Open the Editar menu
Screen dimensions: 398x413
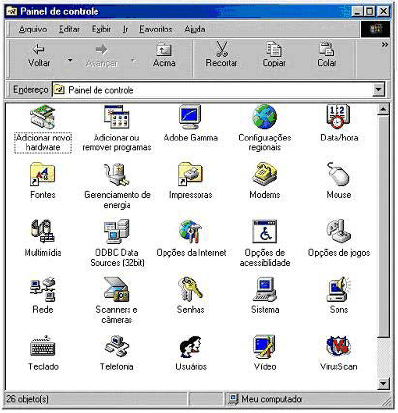click(x=69, y=29)
